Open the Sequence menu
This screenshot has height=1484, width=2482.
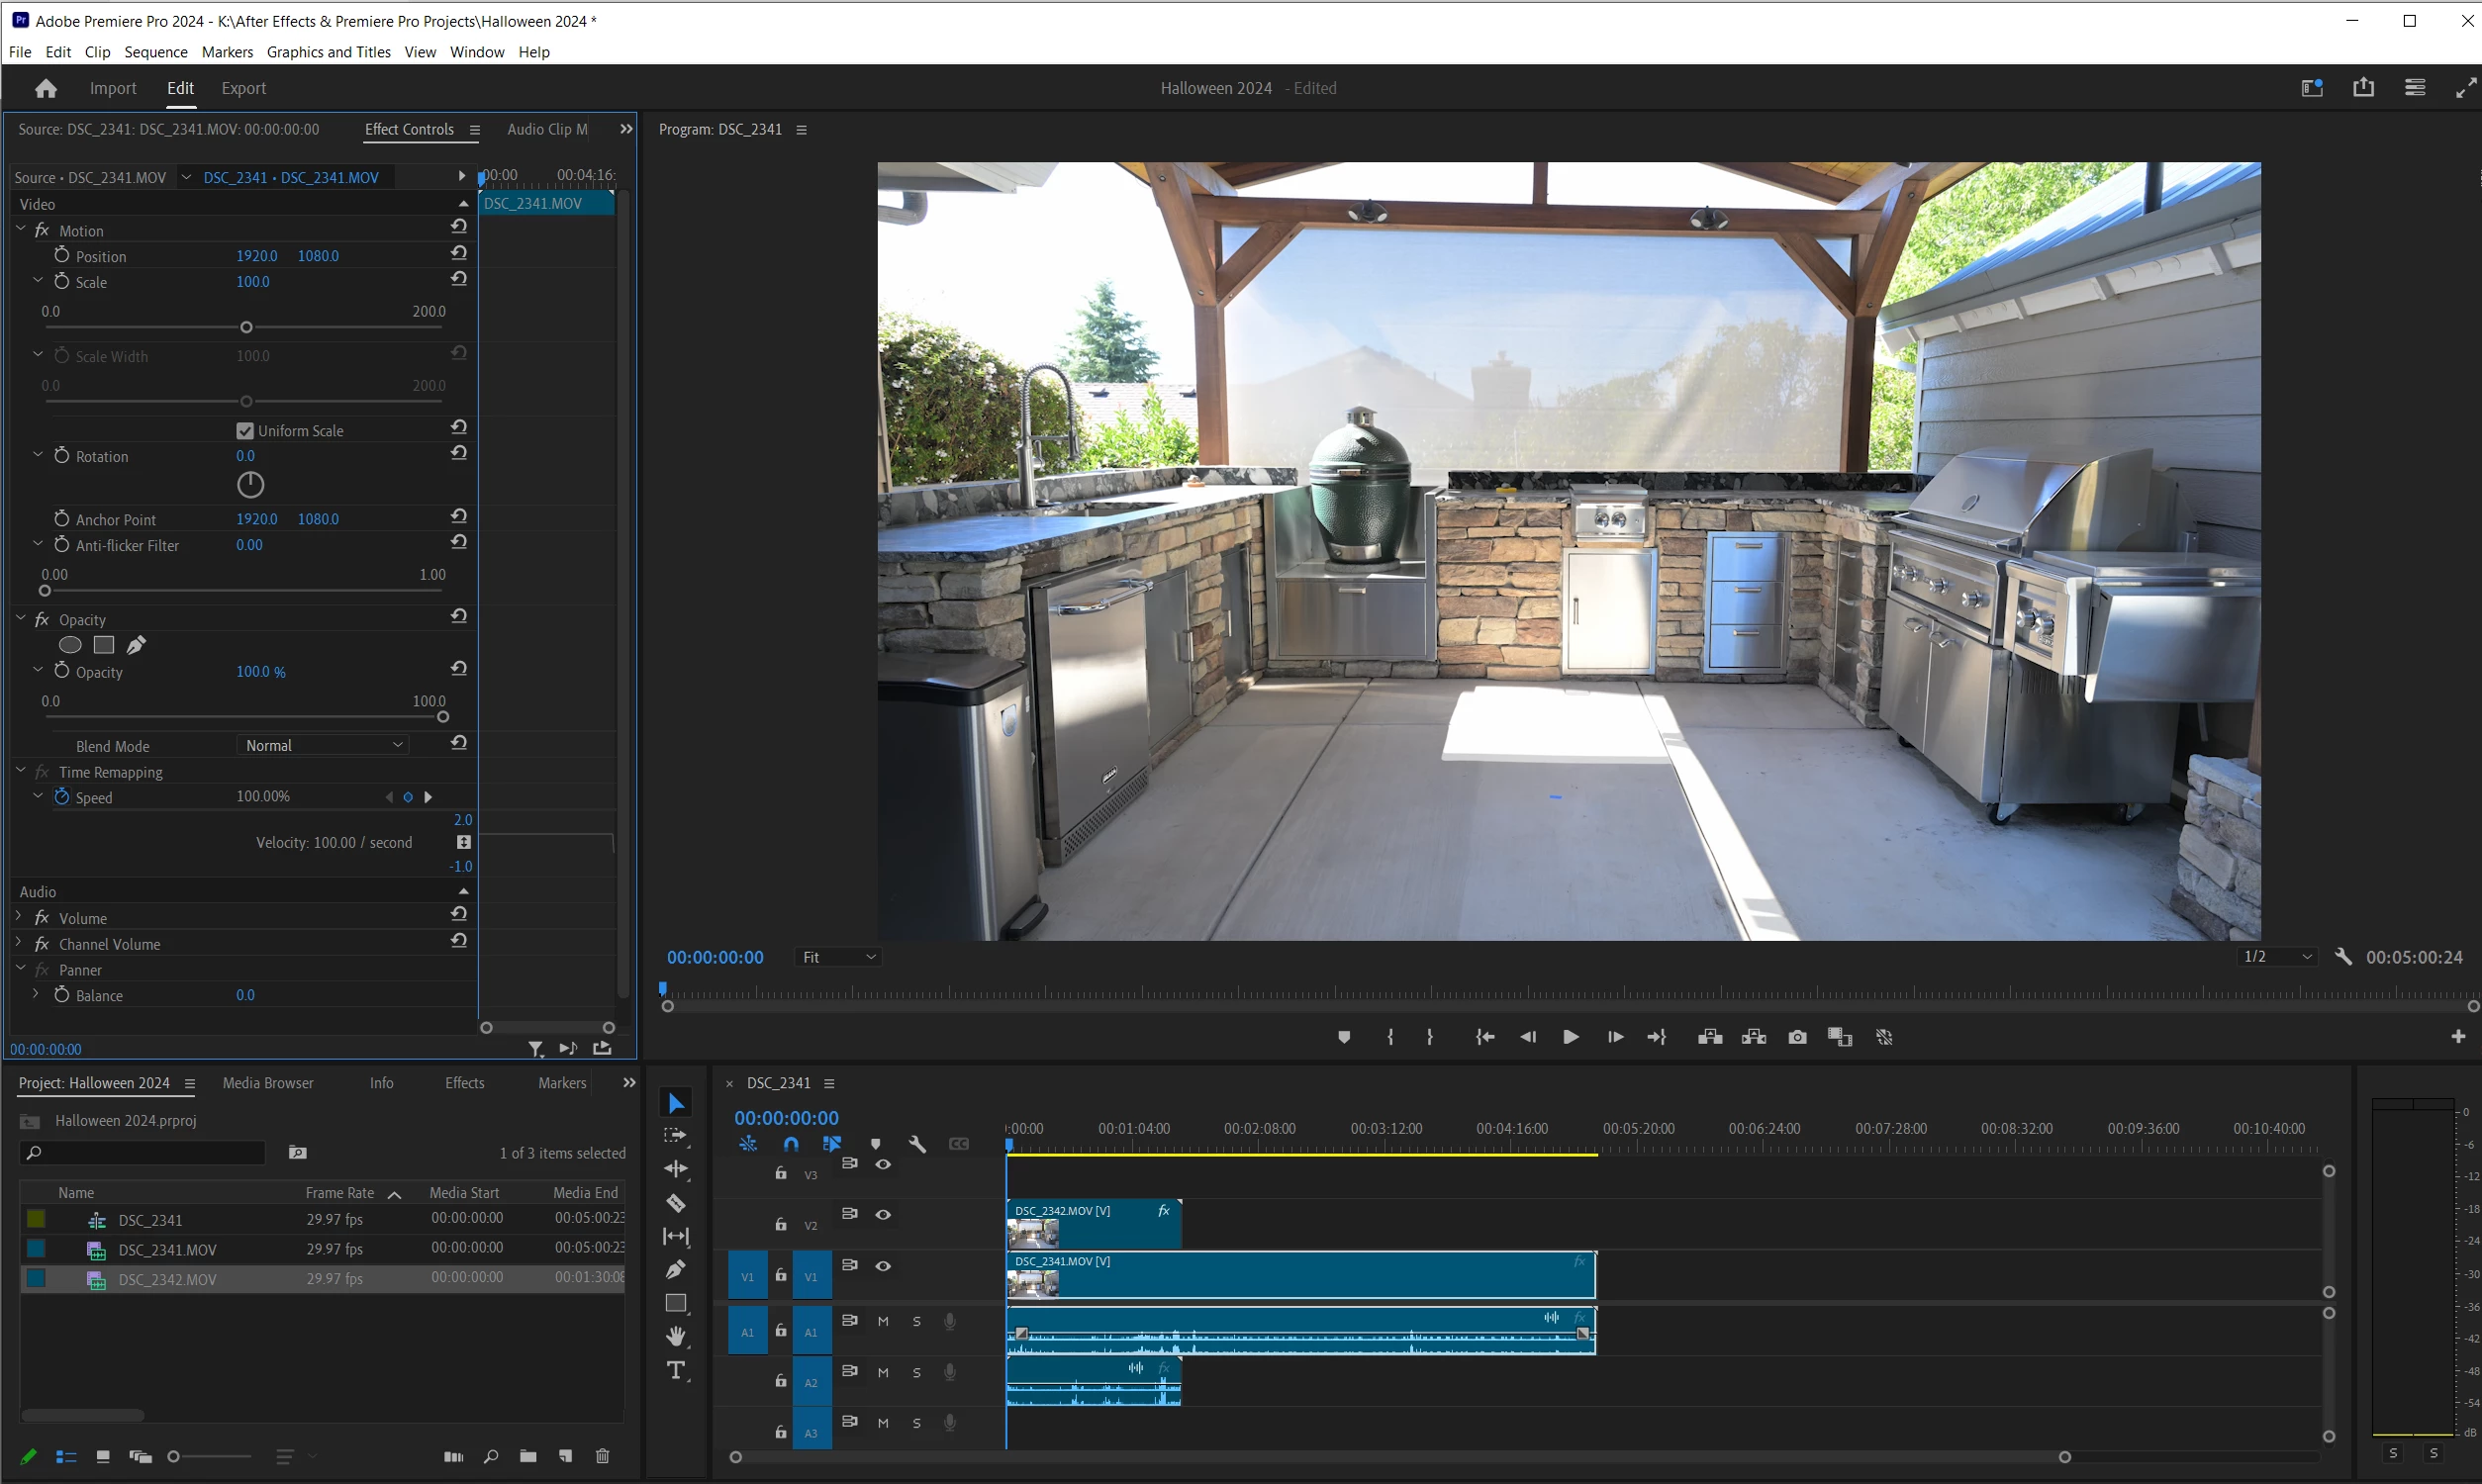coord(155,52)
